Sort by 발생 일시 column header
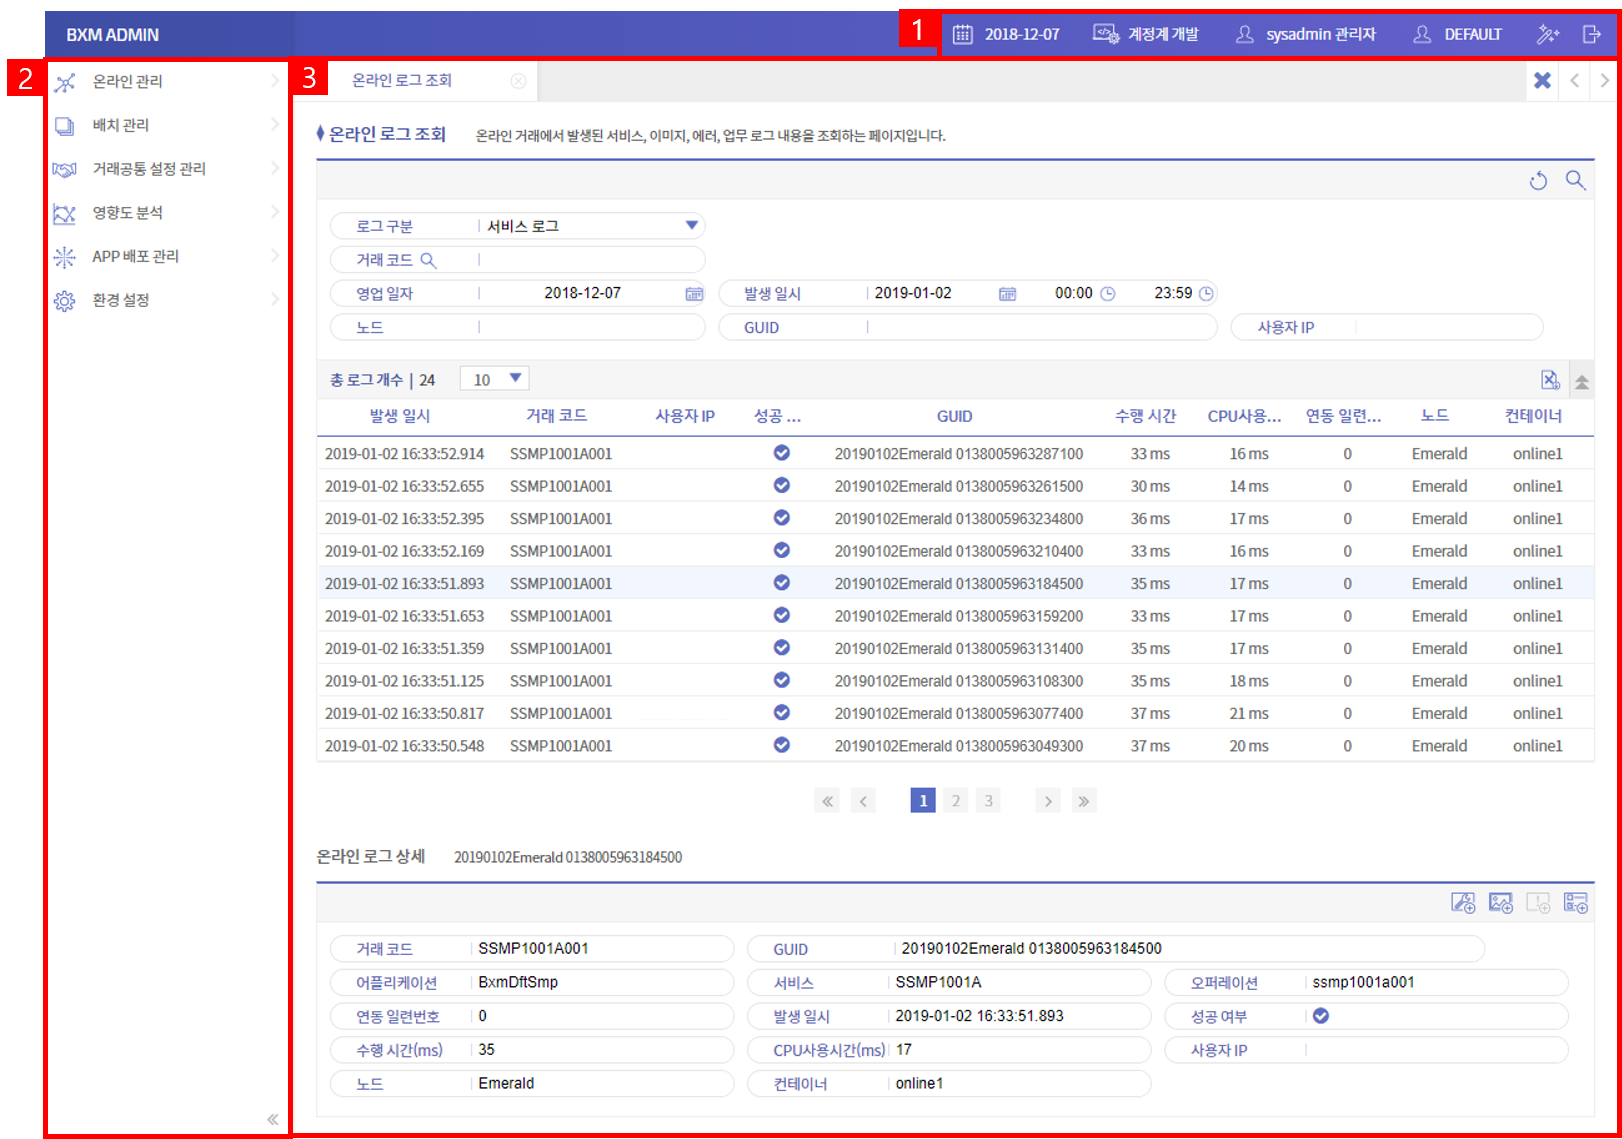The image size is (1622, 1139). click(x=400, y=416)
